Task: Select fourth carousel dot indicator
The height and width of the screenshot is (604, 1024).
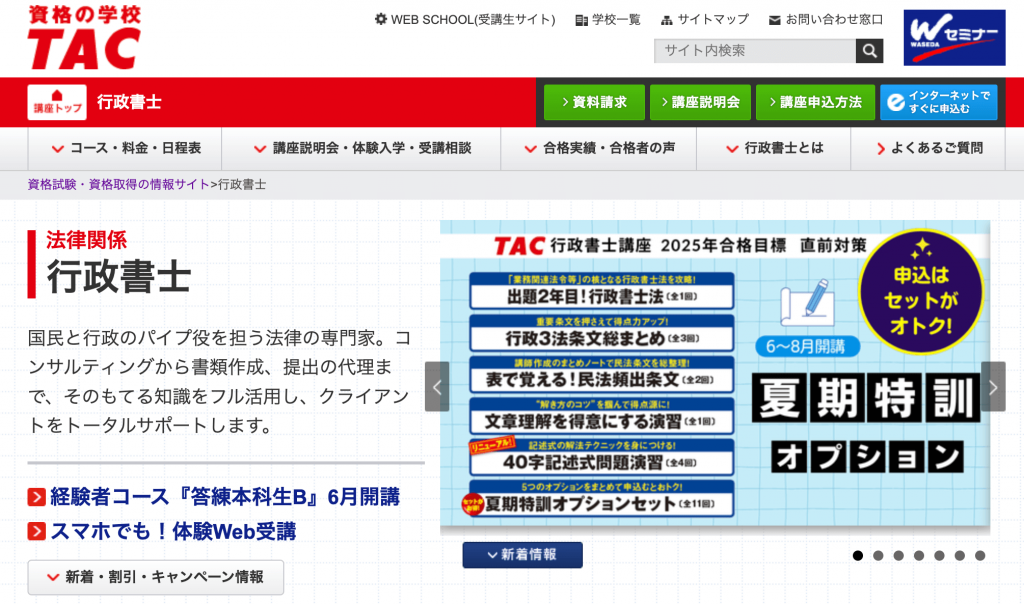Action: tap(919, 556)
